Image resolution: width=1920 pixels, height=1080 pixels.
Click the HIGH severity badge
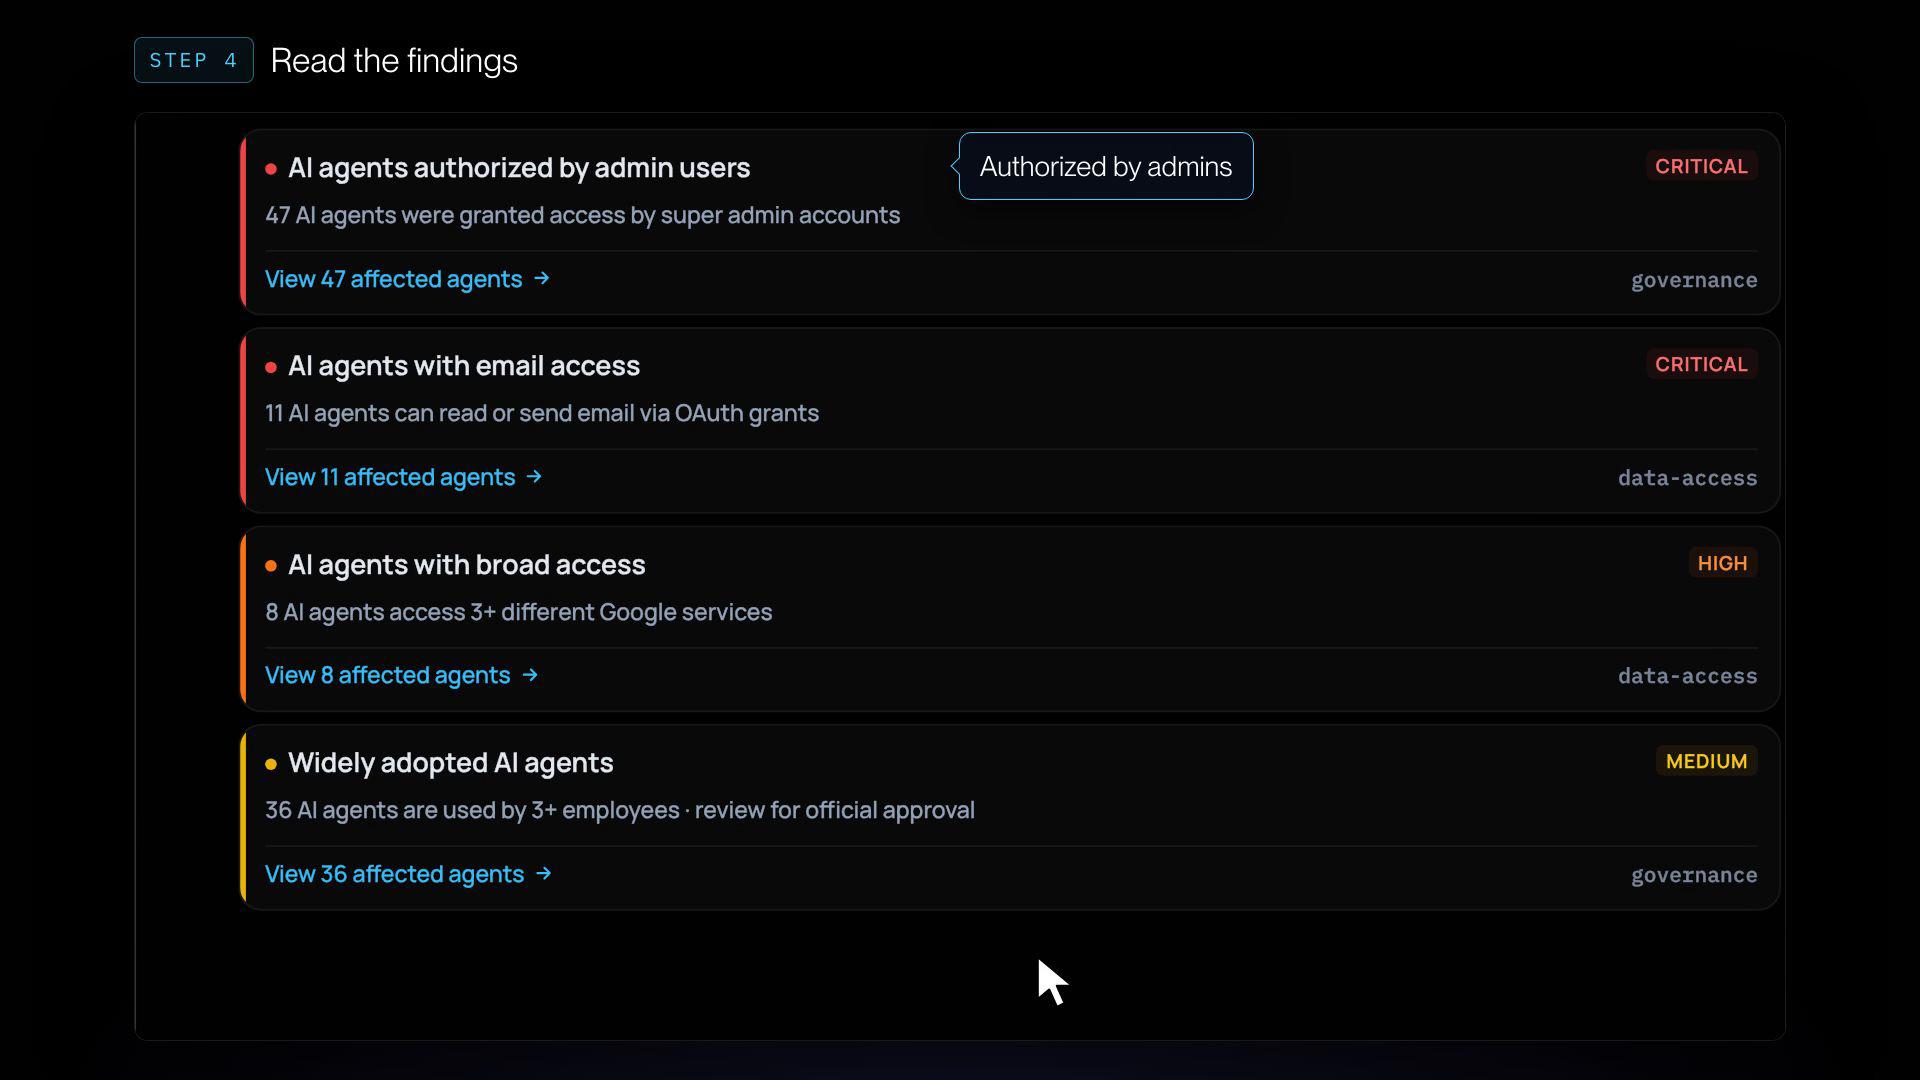[1722, 563]
